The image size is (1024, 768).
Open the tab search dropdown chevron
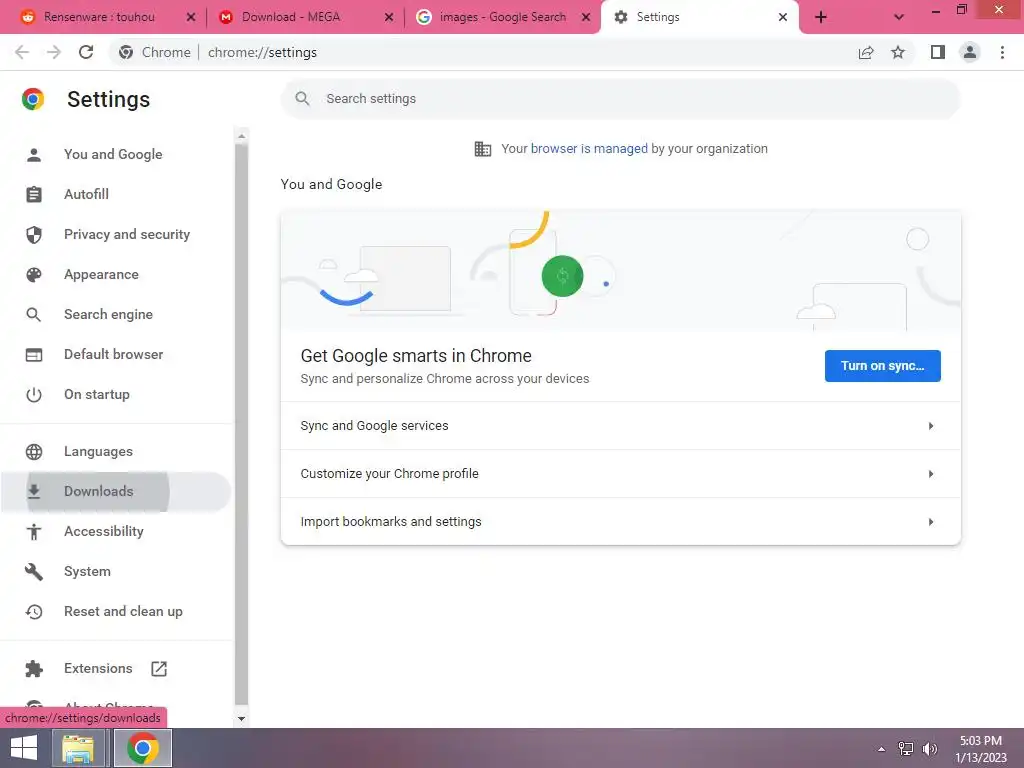[899, 17]
